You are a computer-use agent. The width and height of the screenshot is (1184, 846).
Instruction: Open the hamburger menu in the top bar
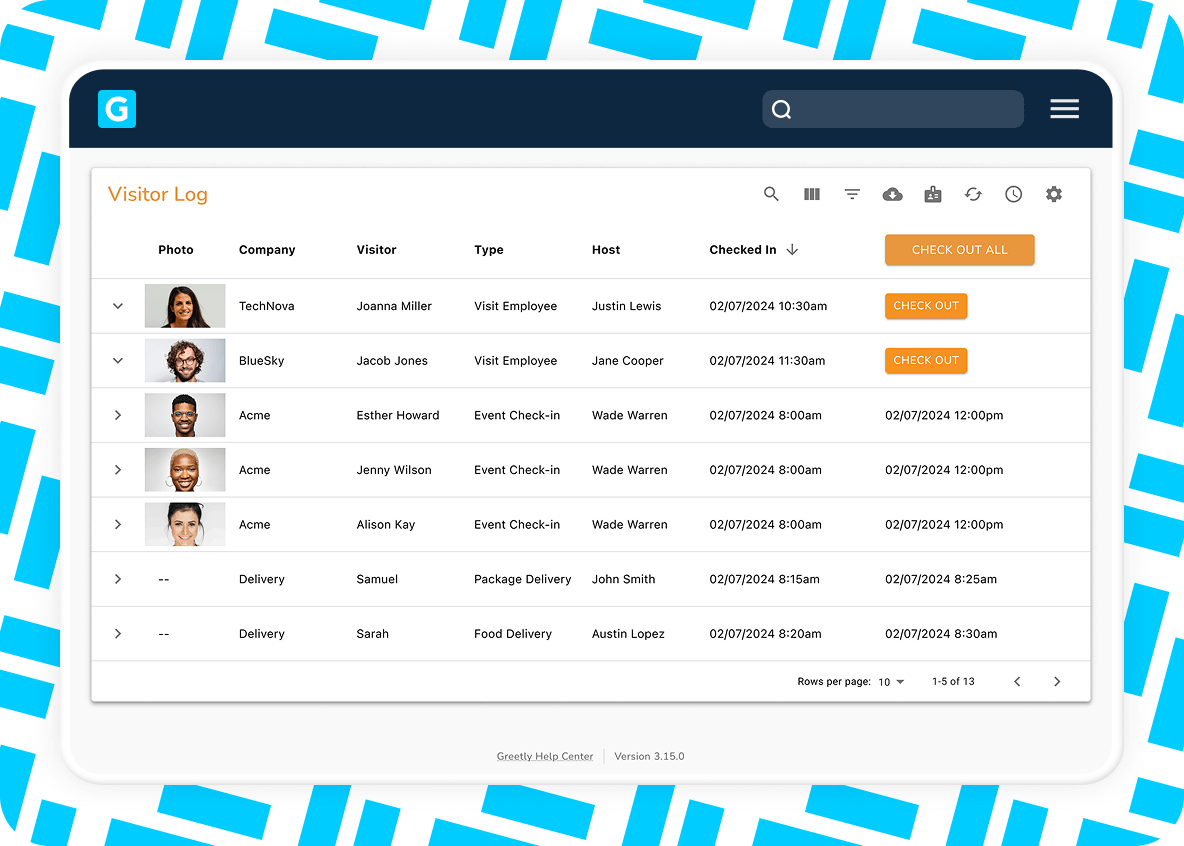1064,108
